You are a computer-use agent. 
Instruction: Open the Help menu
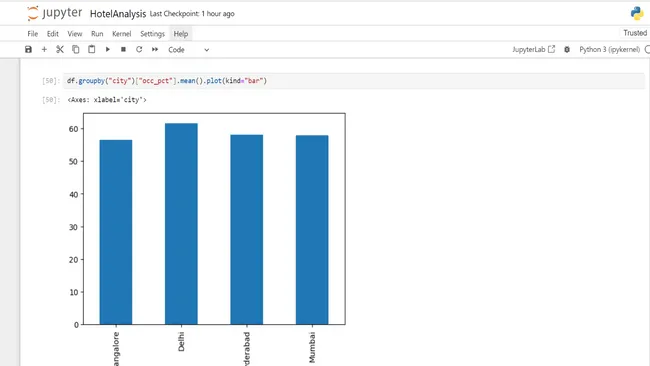[181, 34]
